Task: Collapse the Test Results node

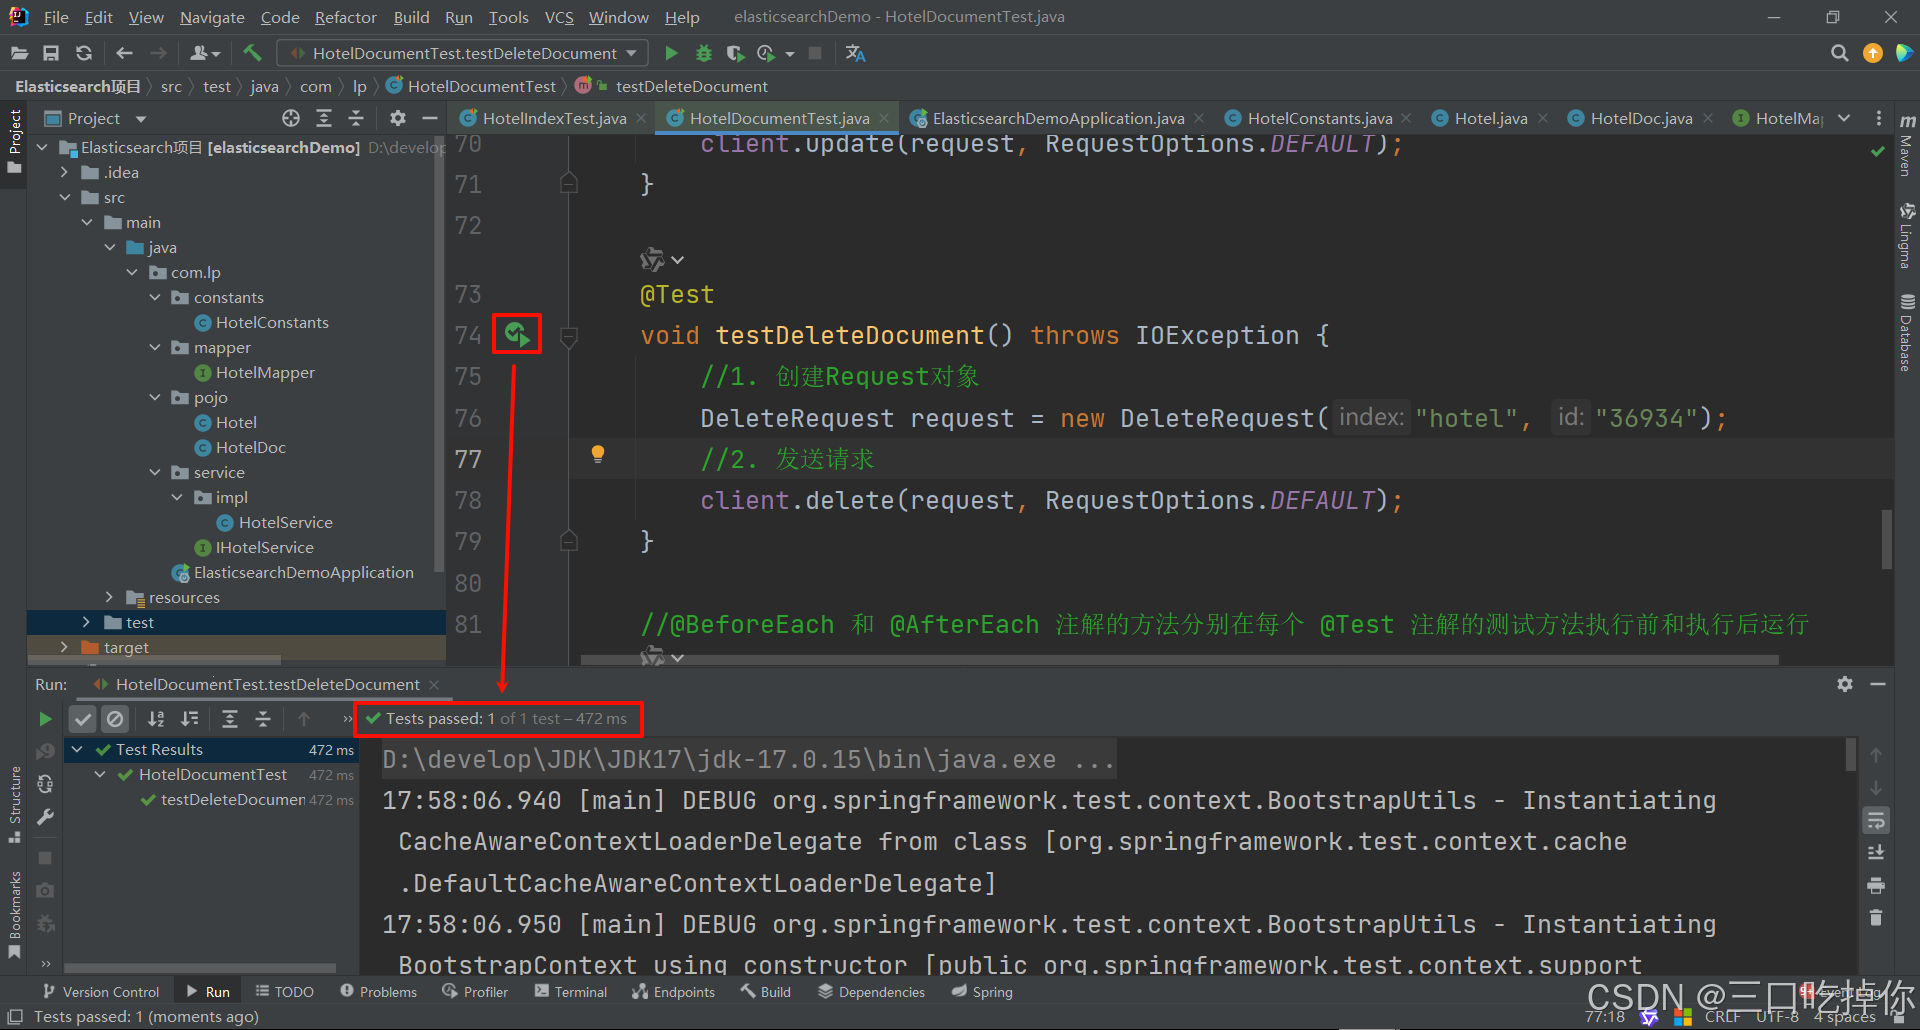Action: point(77,749)
